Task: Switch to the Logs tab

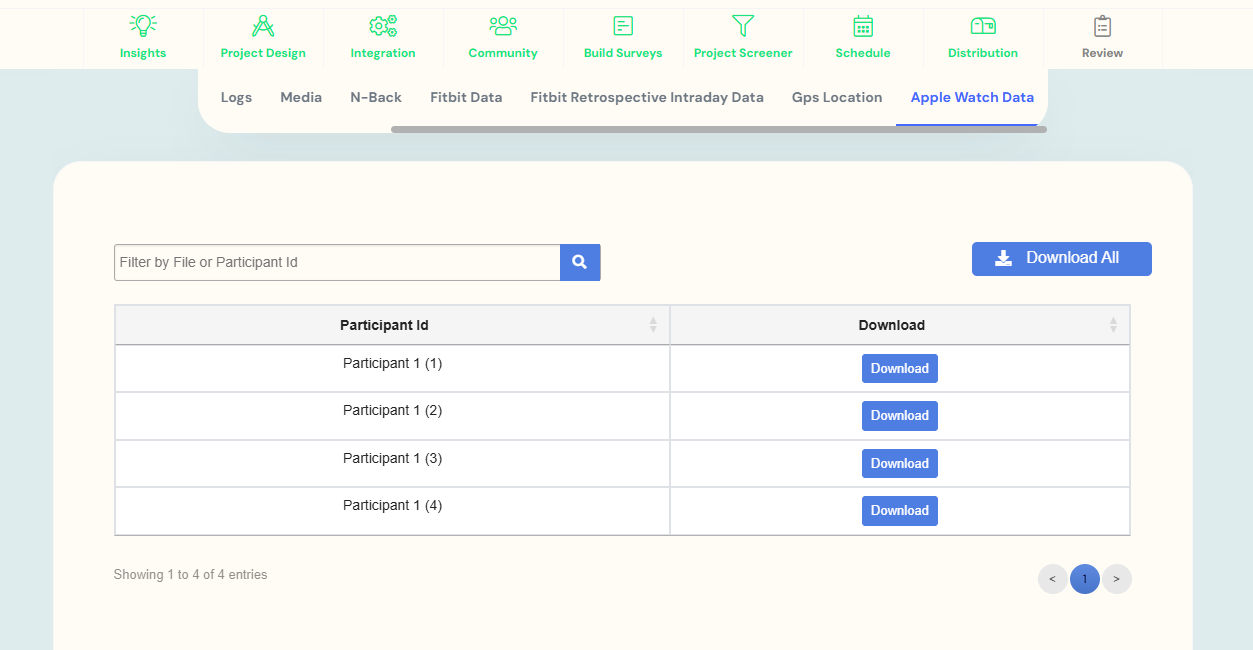Action: [236, 97]
